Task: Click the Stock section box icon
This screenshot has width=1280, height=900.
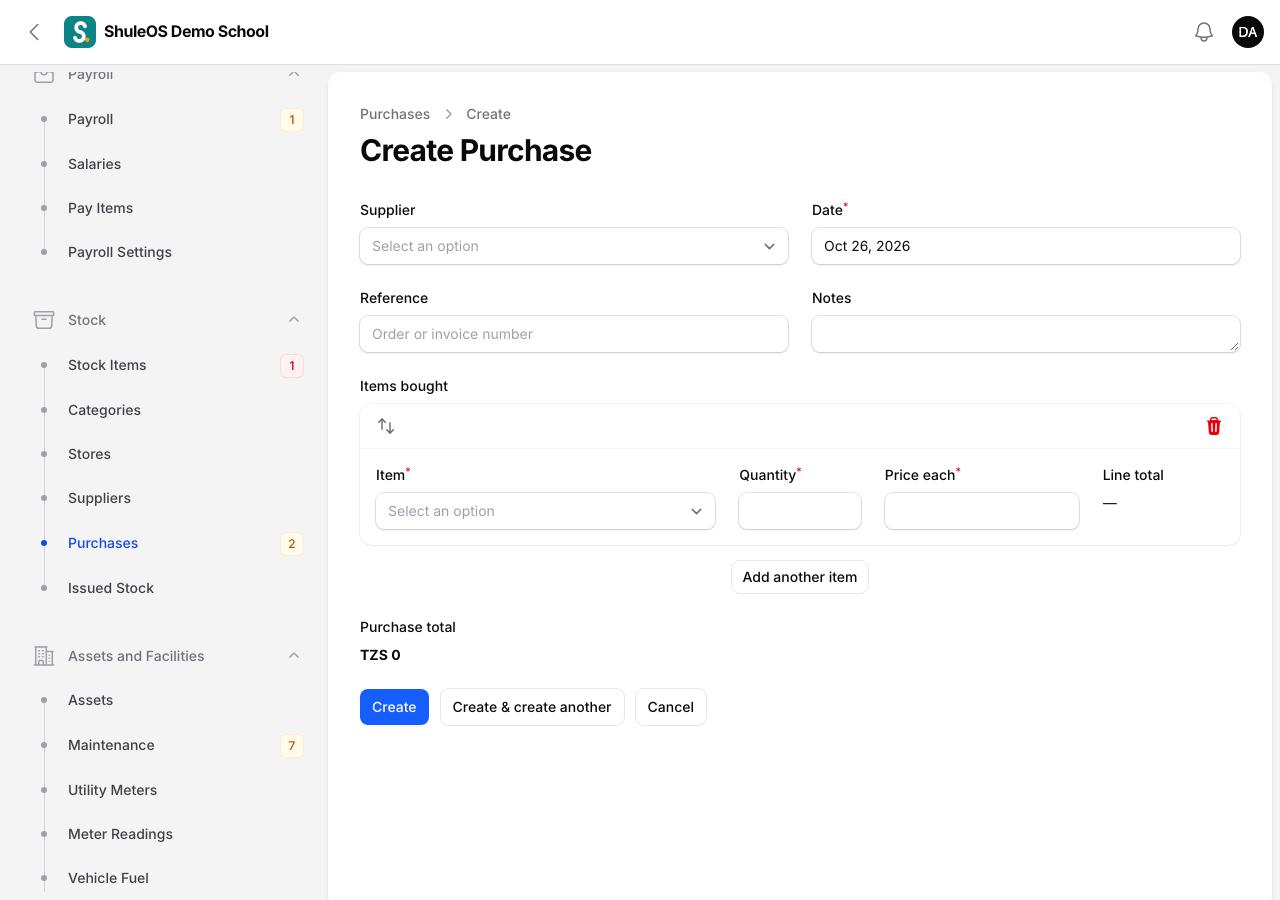Action: (44, 320)
